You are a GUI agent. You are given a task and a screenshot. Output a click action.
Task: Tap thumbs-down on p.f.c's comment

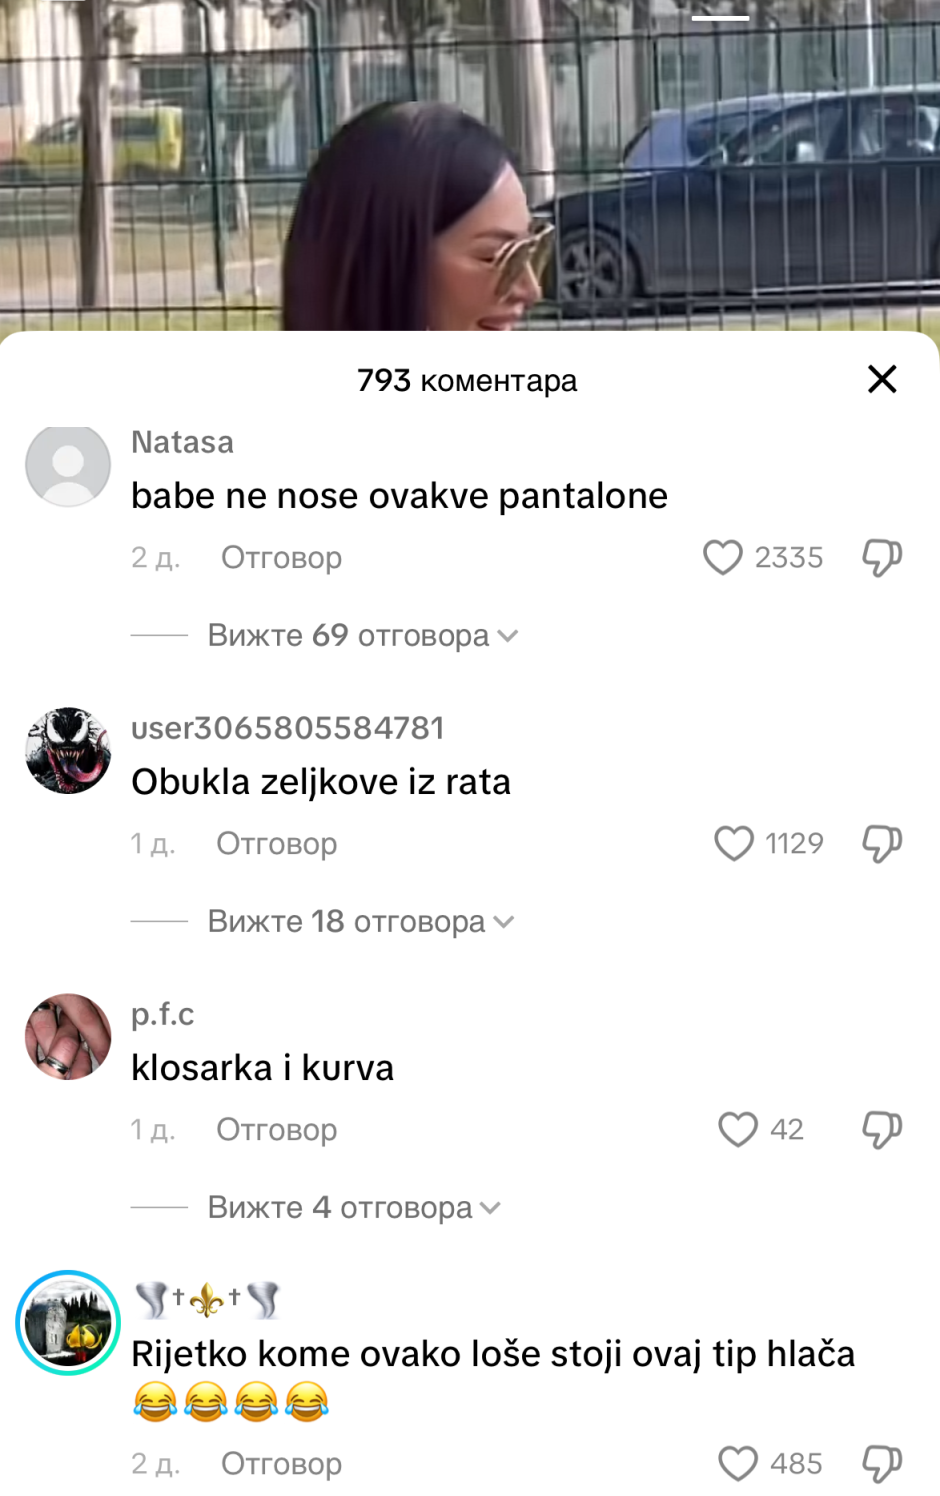pyautogui.click(x=882, y=1129)
